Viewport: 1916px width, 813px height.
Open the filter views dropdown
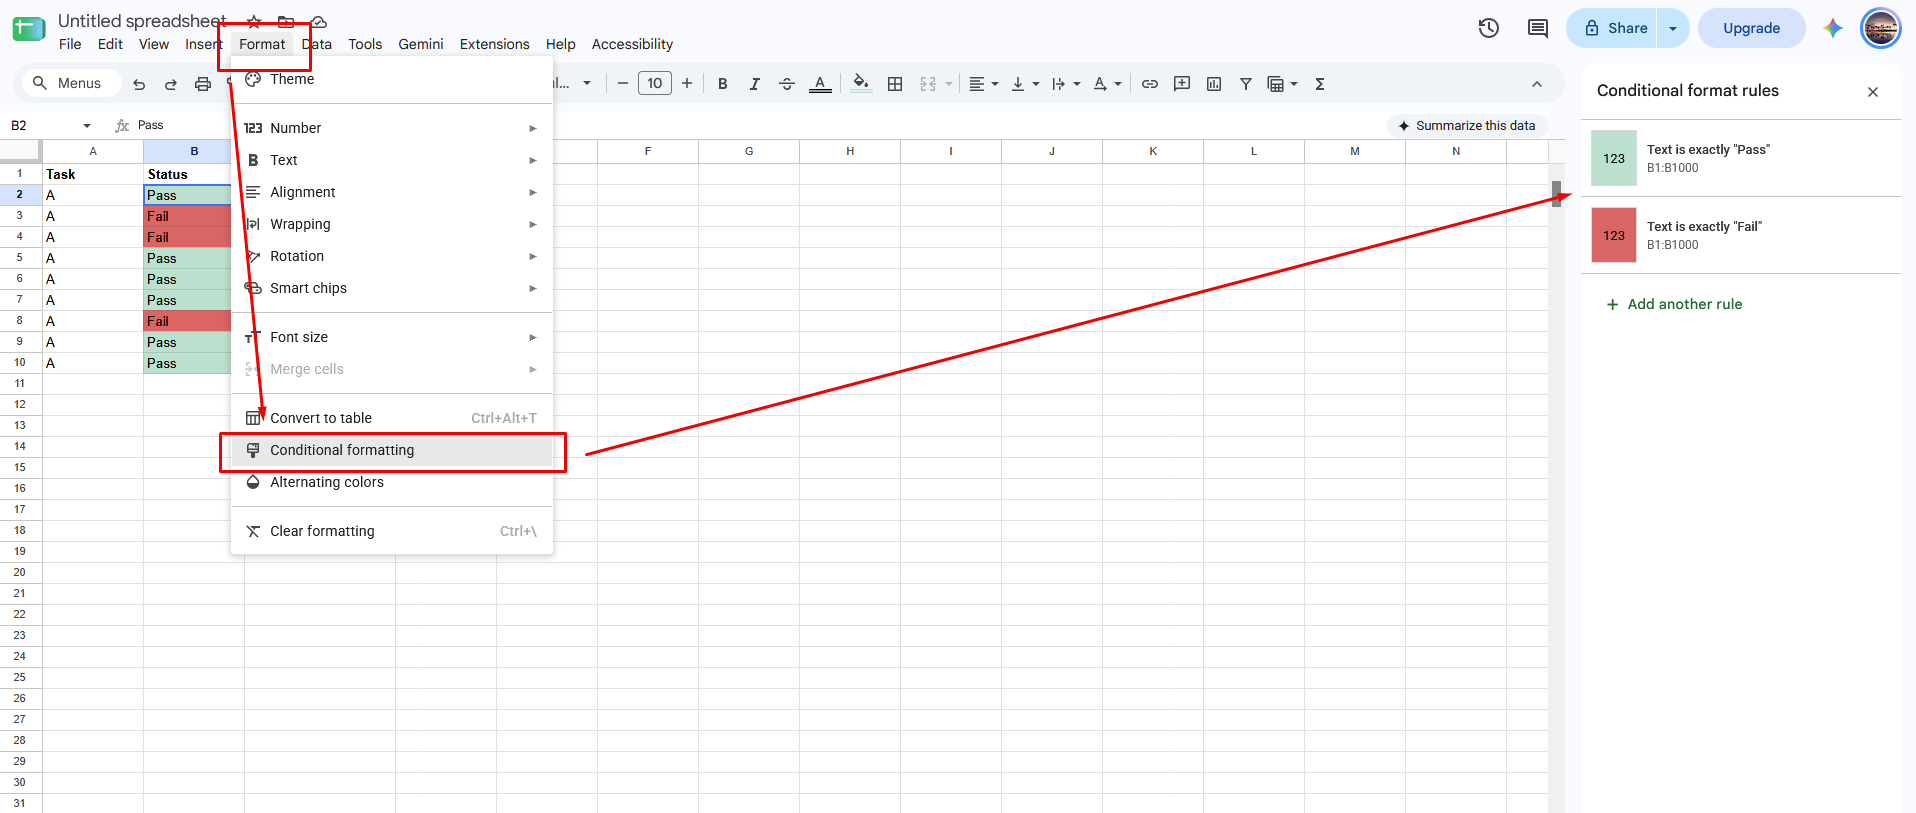click(1282, 84)
